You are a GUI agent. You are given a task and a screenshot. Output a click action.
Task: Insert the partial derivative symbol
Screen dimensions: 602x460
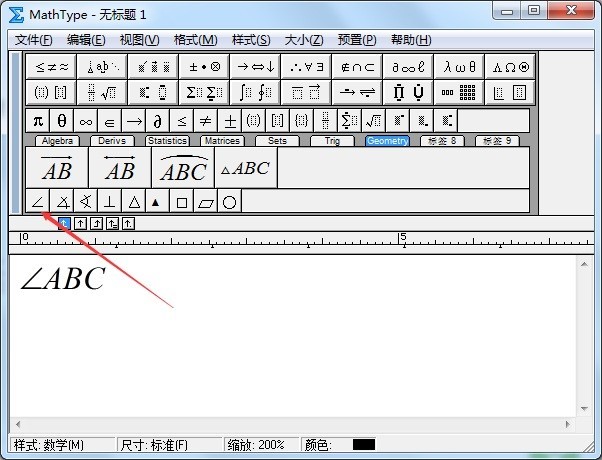[x=157, y=120]
